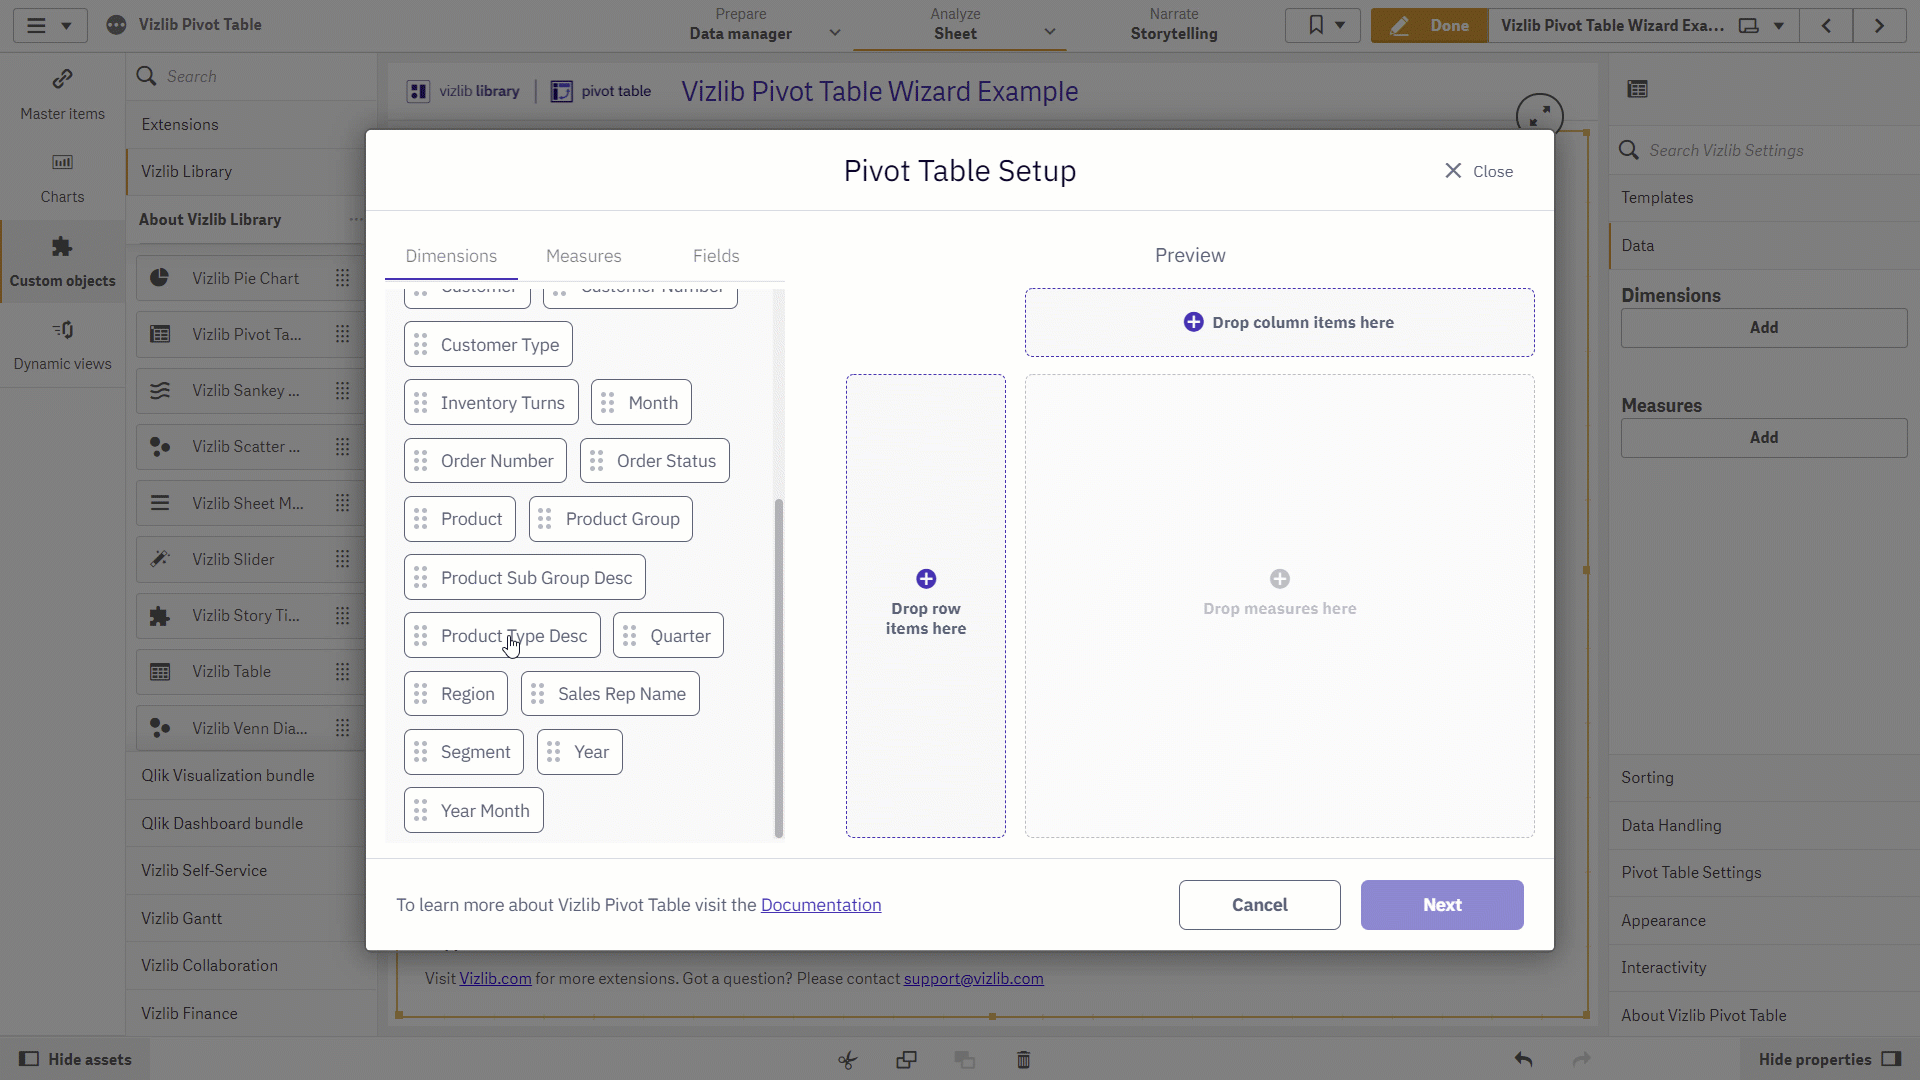Click the delete trash icon in the bottom toolbar
The image size is (1920, 1080).
click(1023, 1059)
